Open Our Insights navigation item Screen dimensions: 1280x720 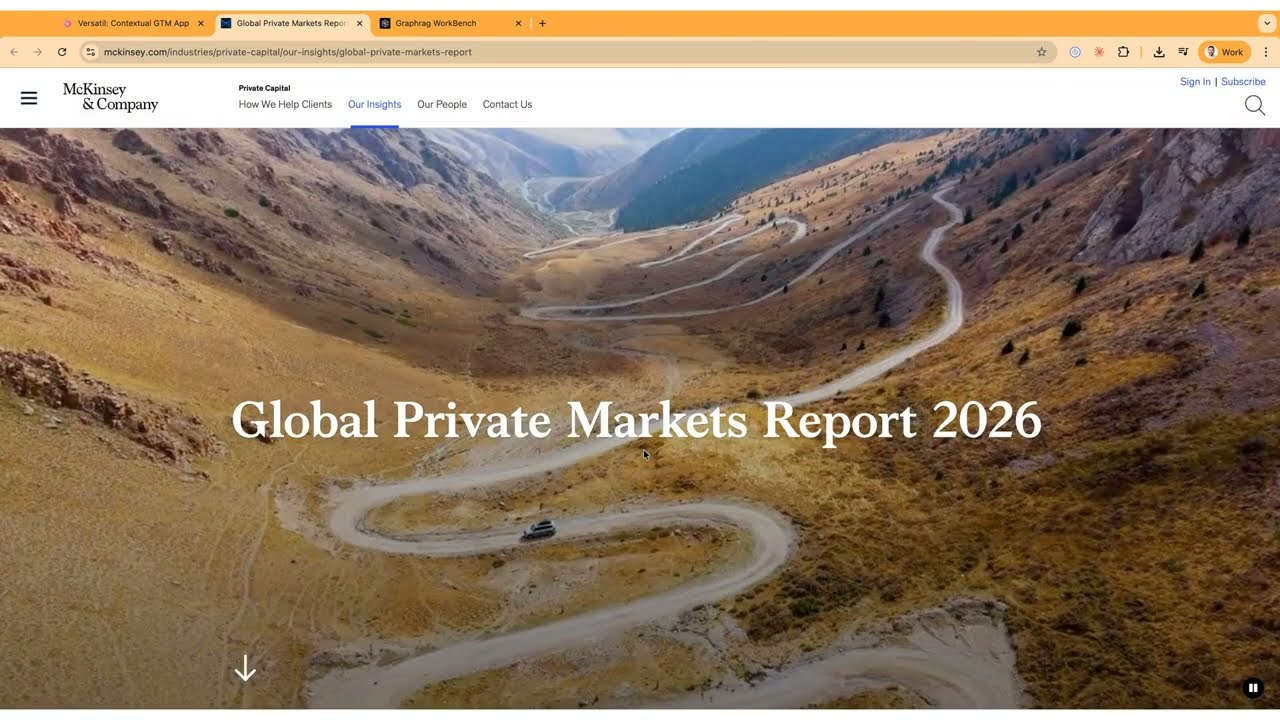[374, 104]
